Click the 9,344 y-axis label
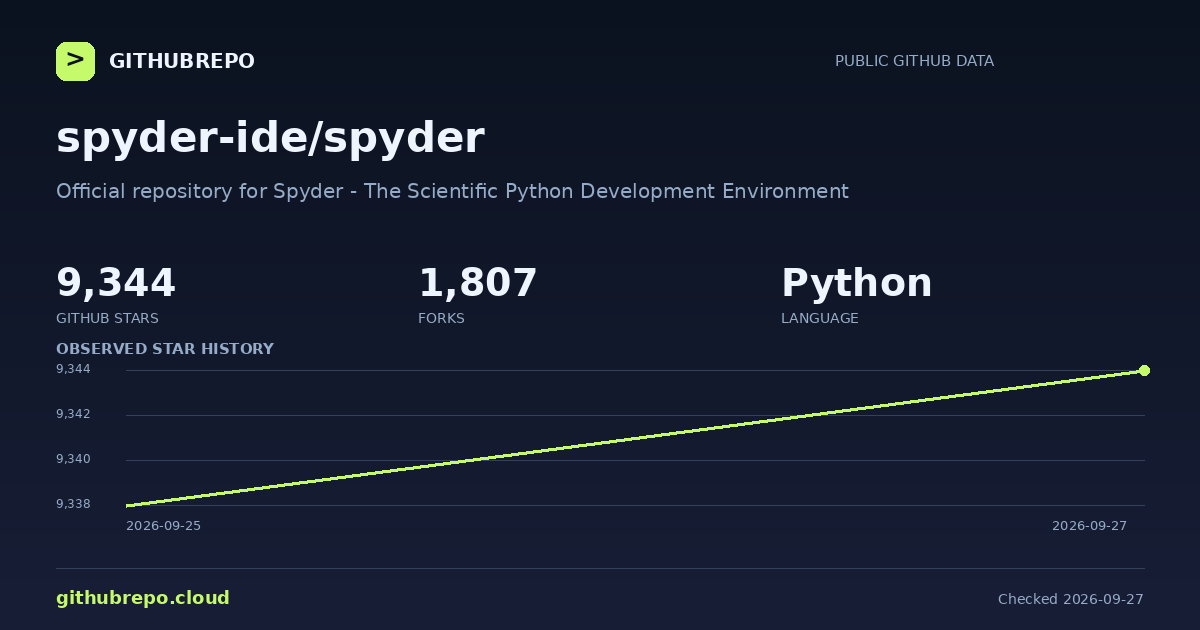 click(x=73, y=369)
